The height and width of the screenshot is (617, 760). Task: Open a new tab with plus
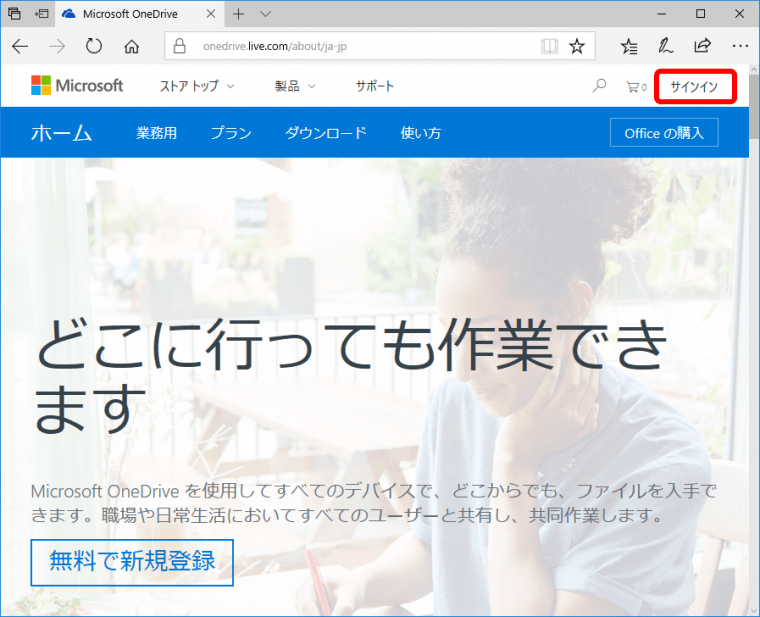pos(238,14)
